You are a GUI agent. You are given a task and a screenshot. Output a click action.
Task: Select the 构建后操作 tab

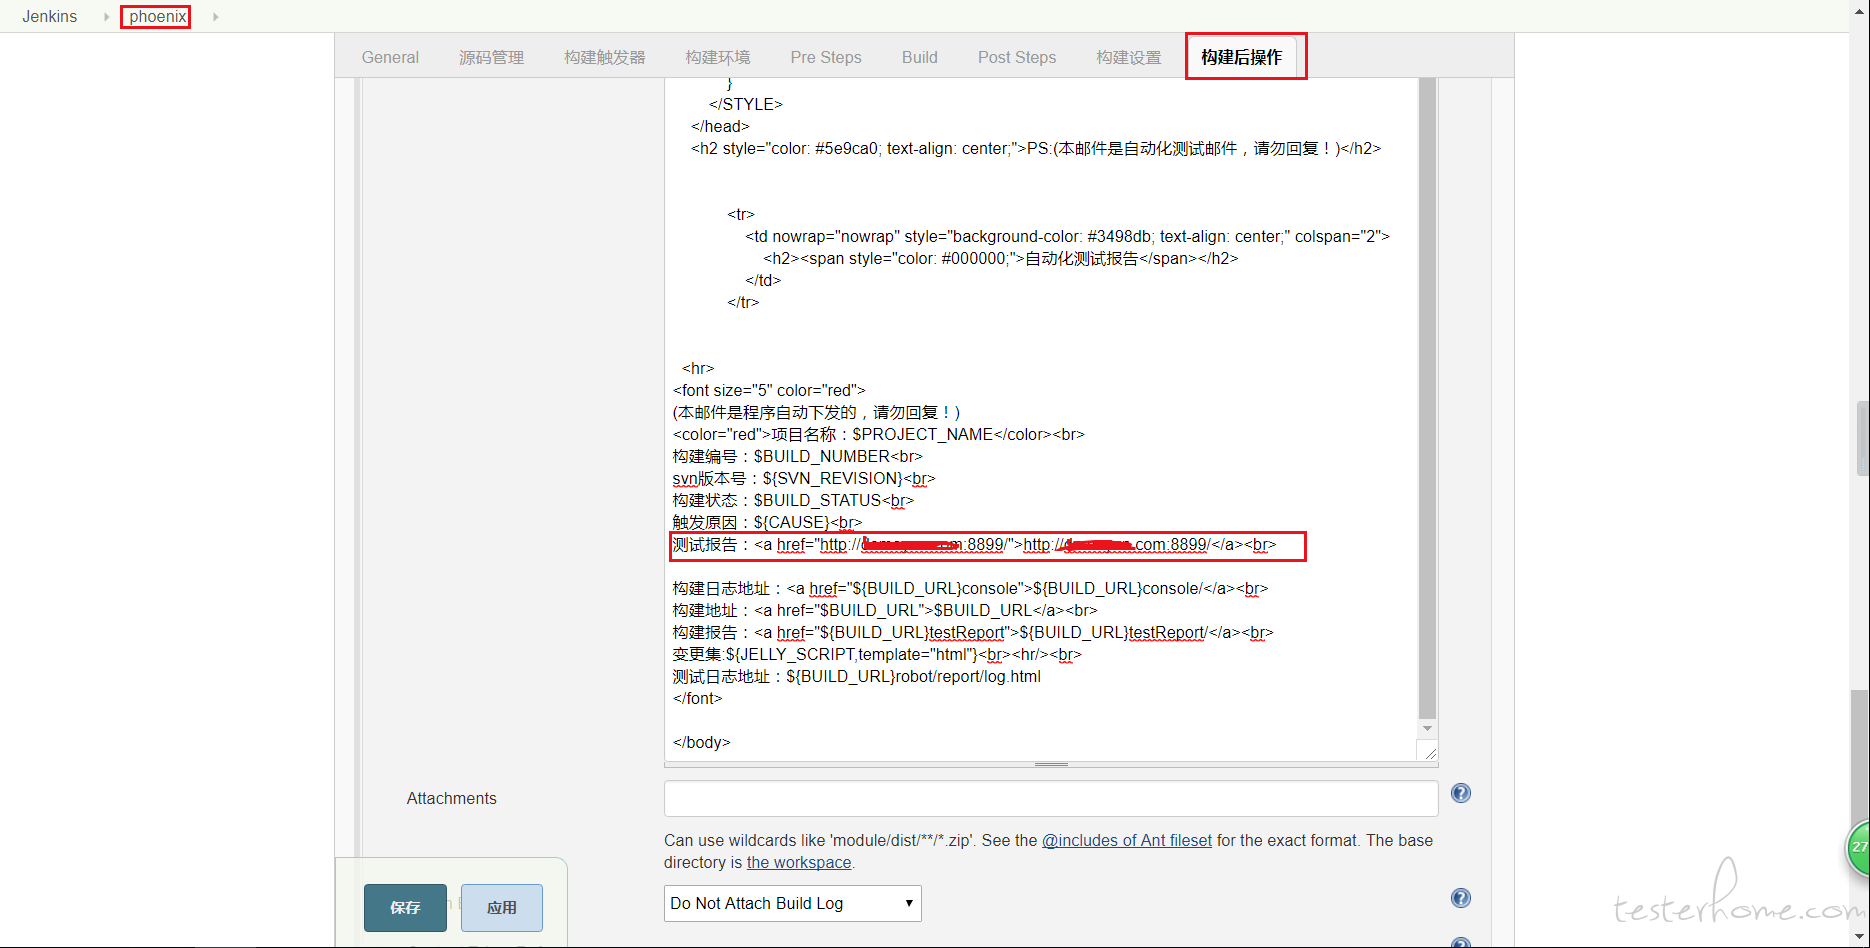click(x=1241, y=57)
